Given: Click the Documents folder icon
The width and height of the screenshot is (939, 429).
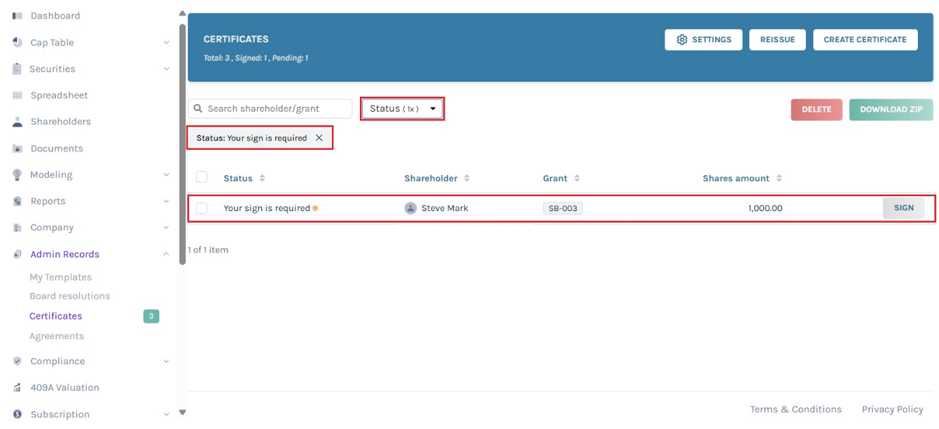Looking at the screenshot, I should click(17, 149).
